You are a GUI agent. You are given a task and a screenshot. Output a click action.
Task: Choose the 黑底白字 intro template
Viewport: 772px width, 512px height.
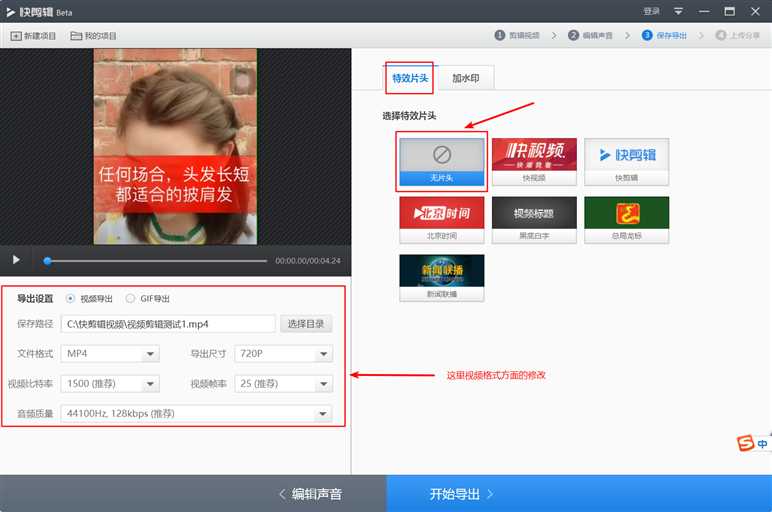click(534, 220)
